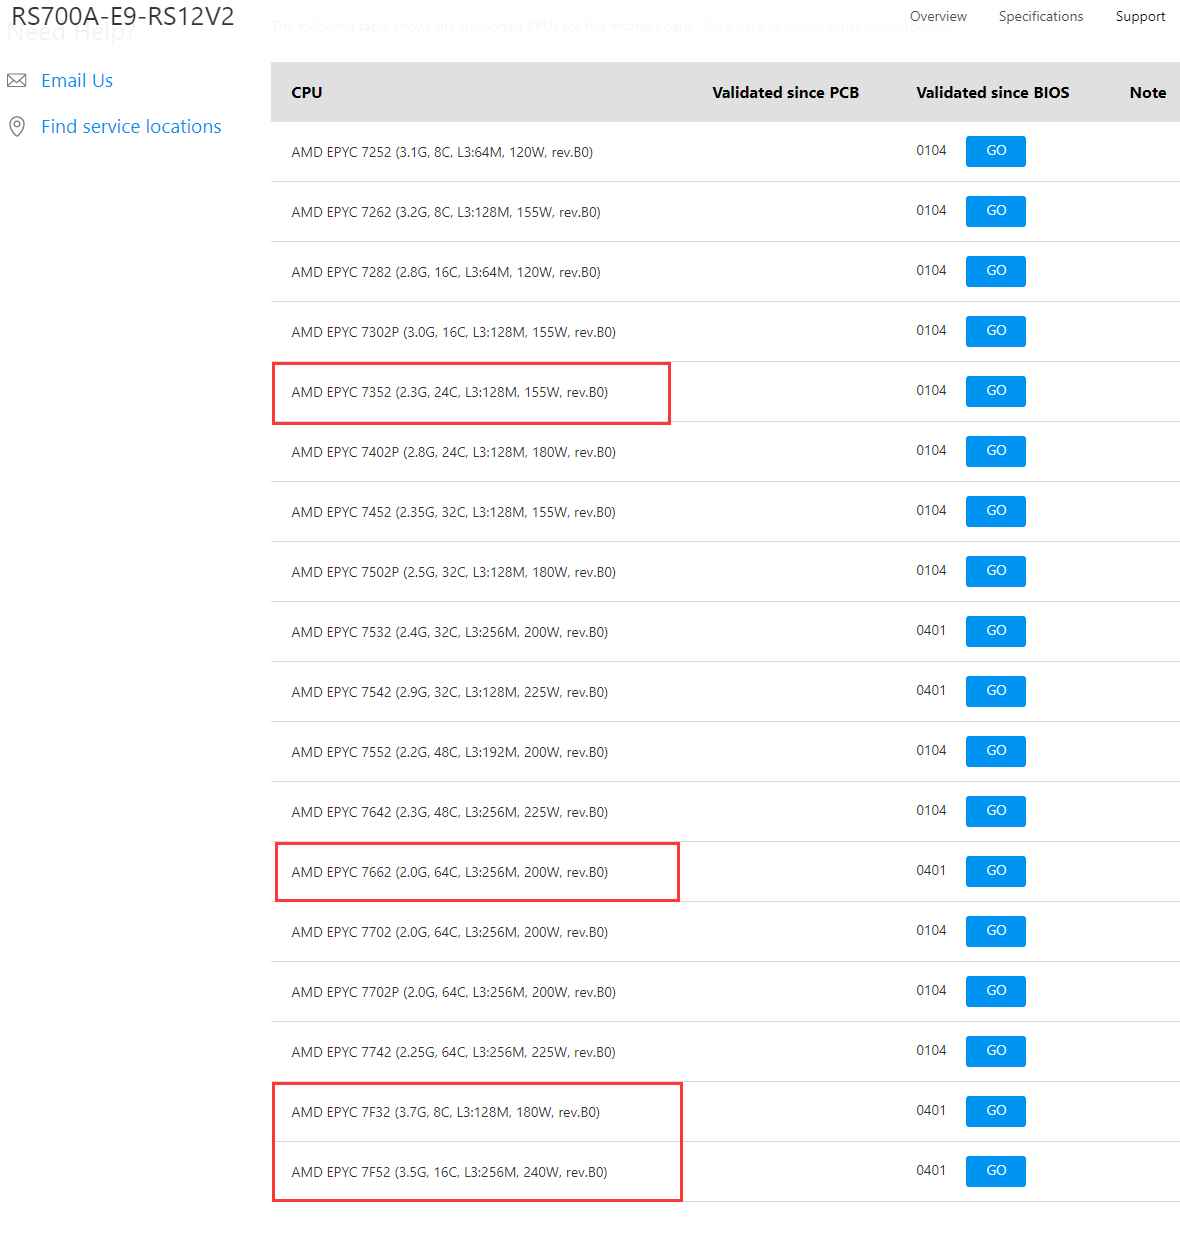This screenshot has width=1180, height=1234.
Task: Select the AMD EPYC 7252 CPU name
Action: pos(442,152)
